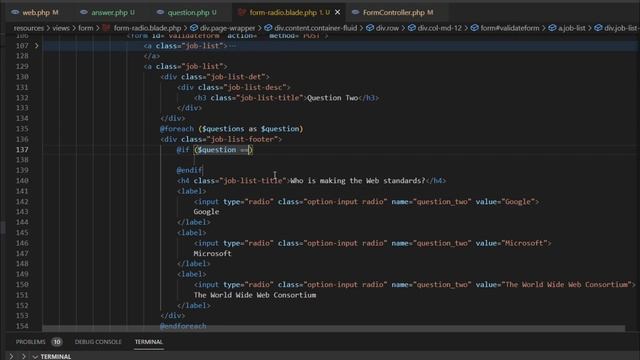Open the Debug Console panel tab
Viewport: 640px width, 360px height.
[x=98, y=342]
